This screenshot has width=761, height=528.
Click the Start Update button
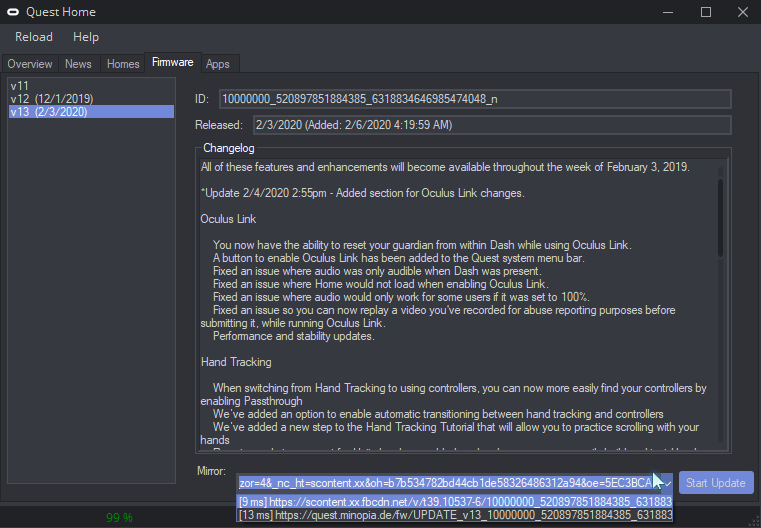(716, 483)
